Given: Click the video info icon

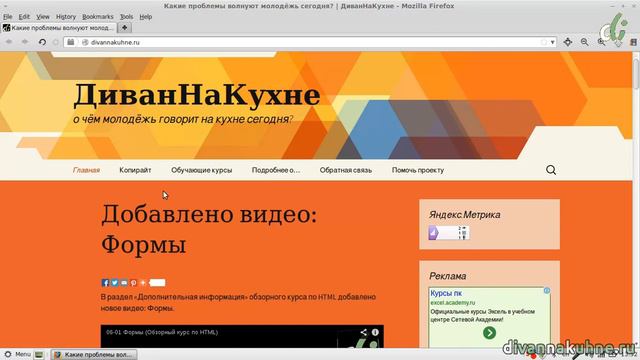Looking at the screenshot, I should point(375,332).
